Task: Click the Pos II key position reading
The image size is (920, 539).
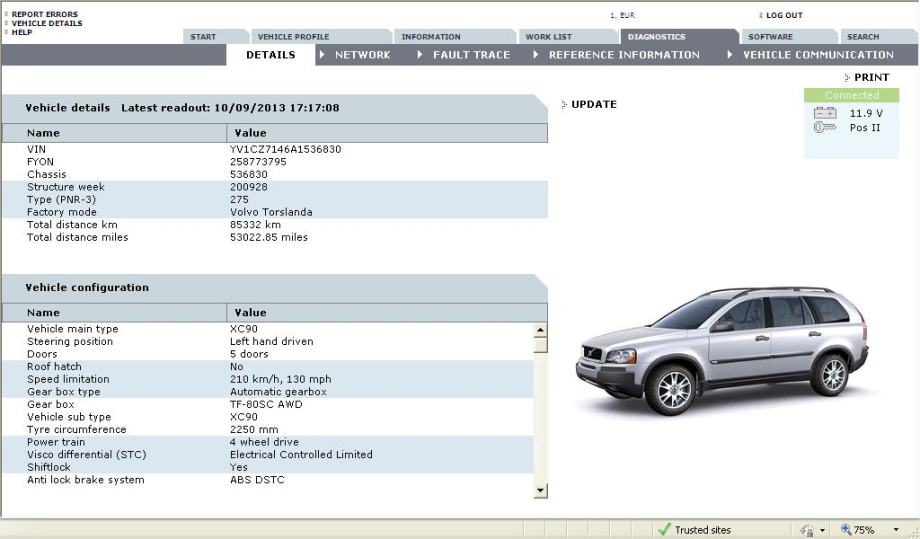Action: (x=865, y=127)
